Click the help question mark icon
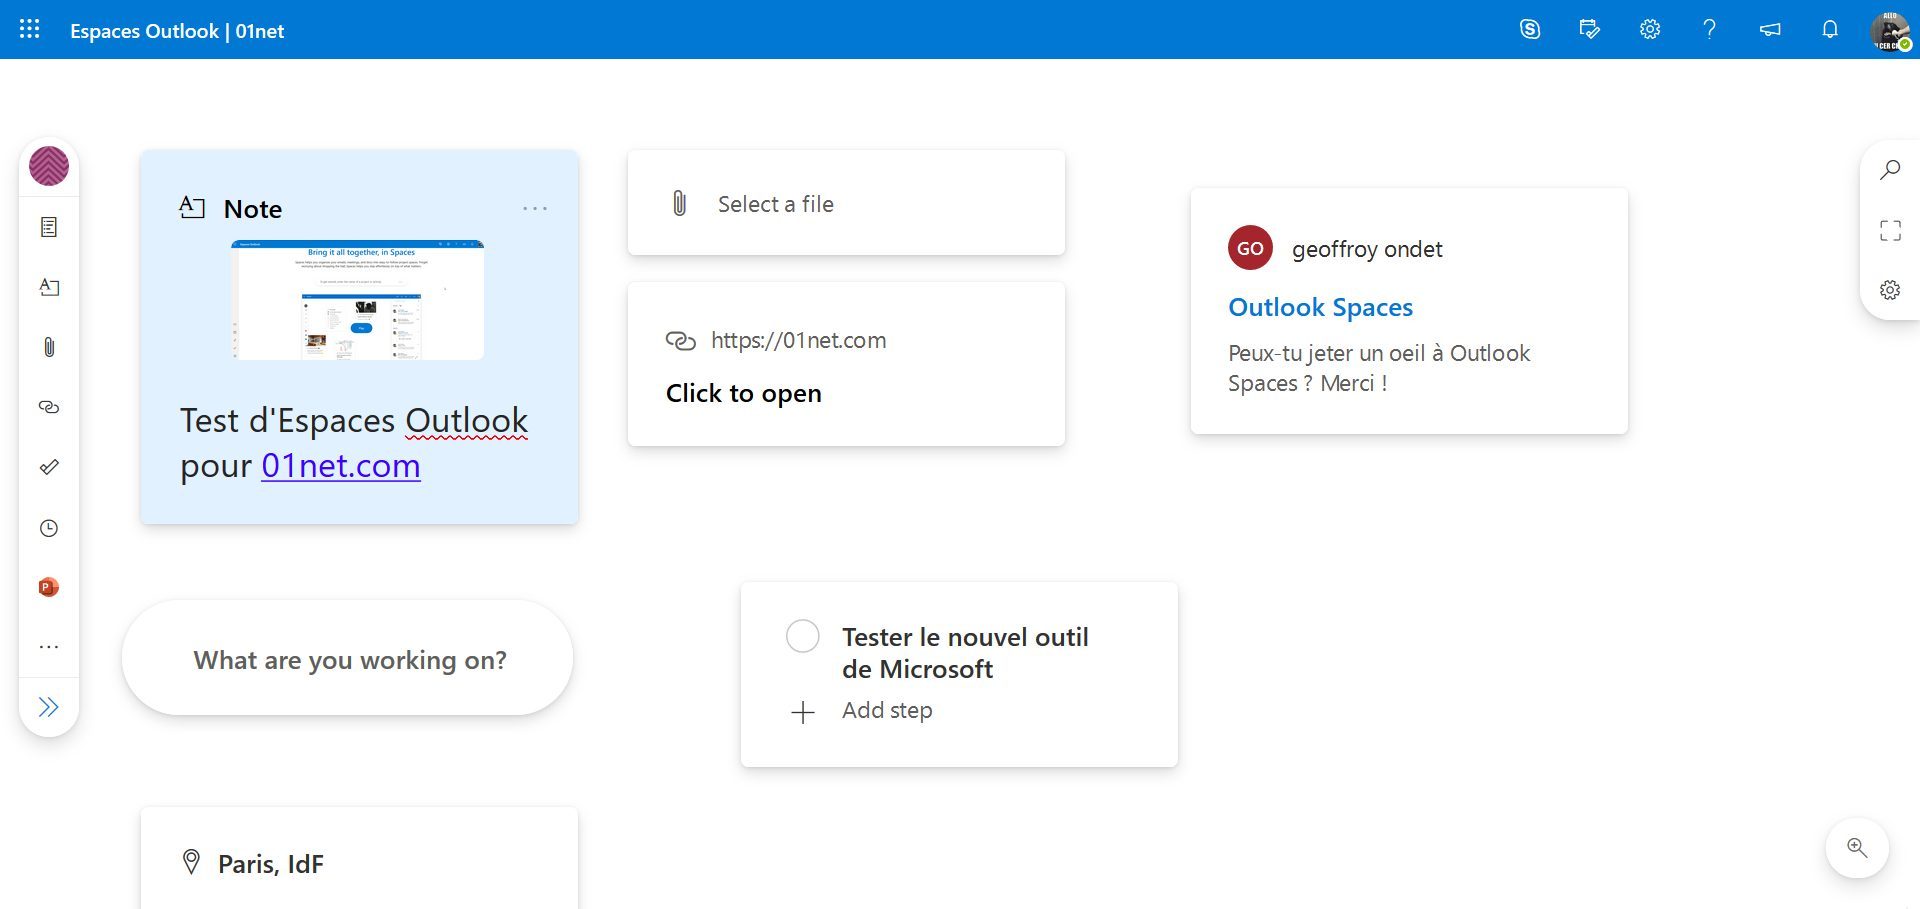Screen dimensions: 1920x909 (x=1709, y=30)
